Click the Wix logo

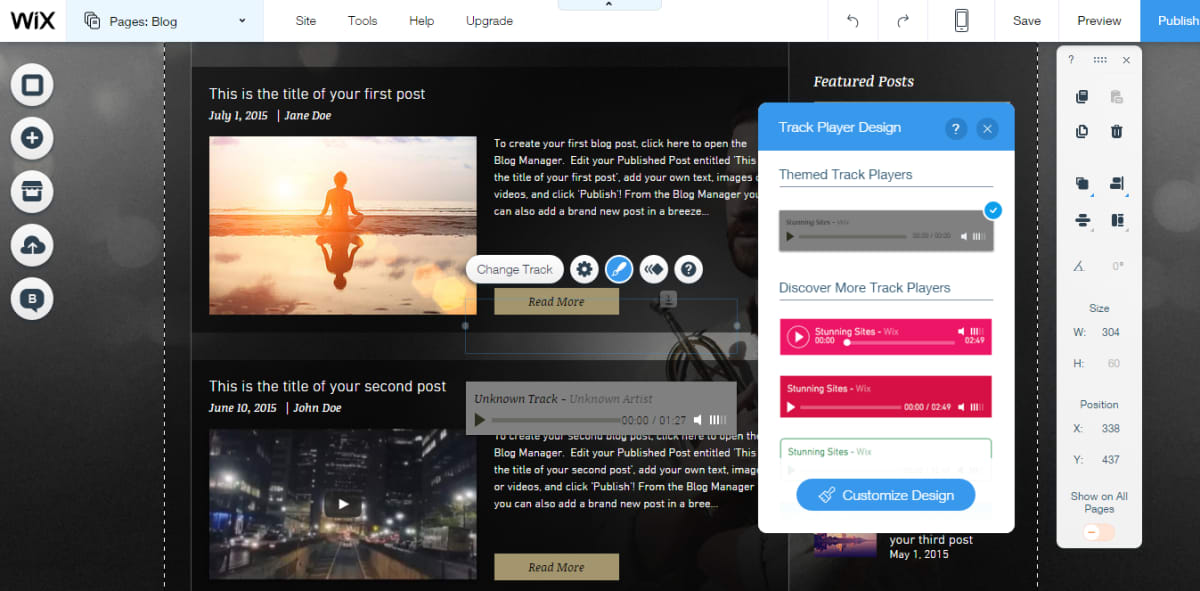point(32,20)
